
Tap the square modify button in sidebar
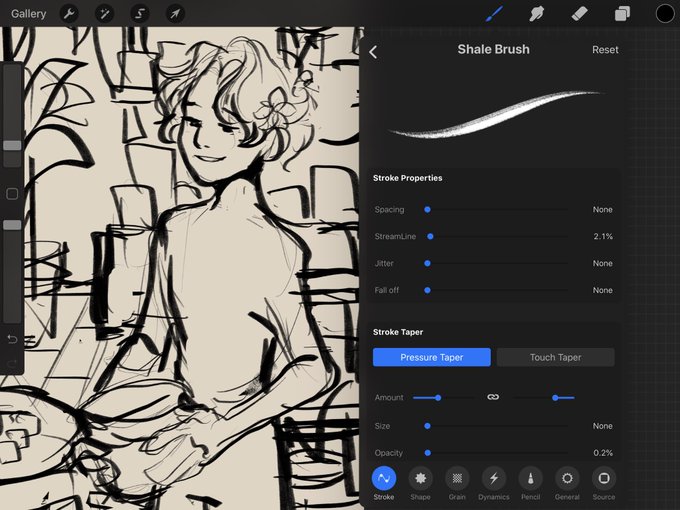[x=12, y=194]
